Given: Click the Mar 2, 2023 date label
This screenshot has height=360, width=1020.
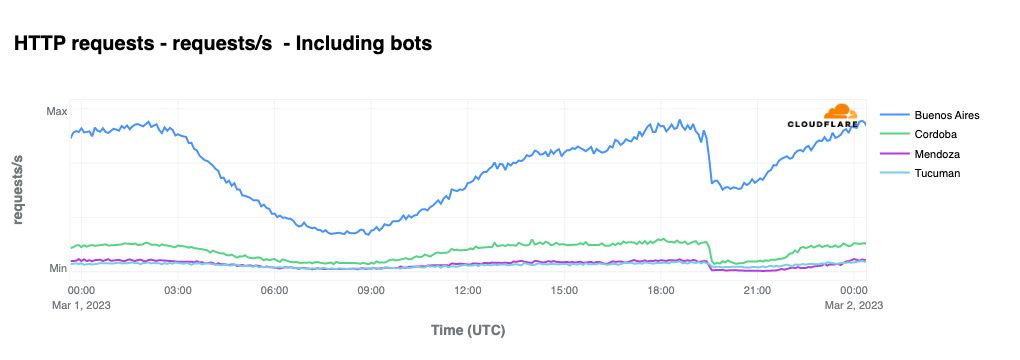Looking at the screenshot, I should (855, 305).
